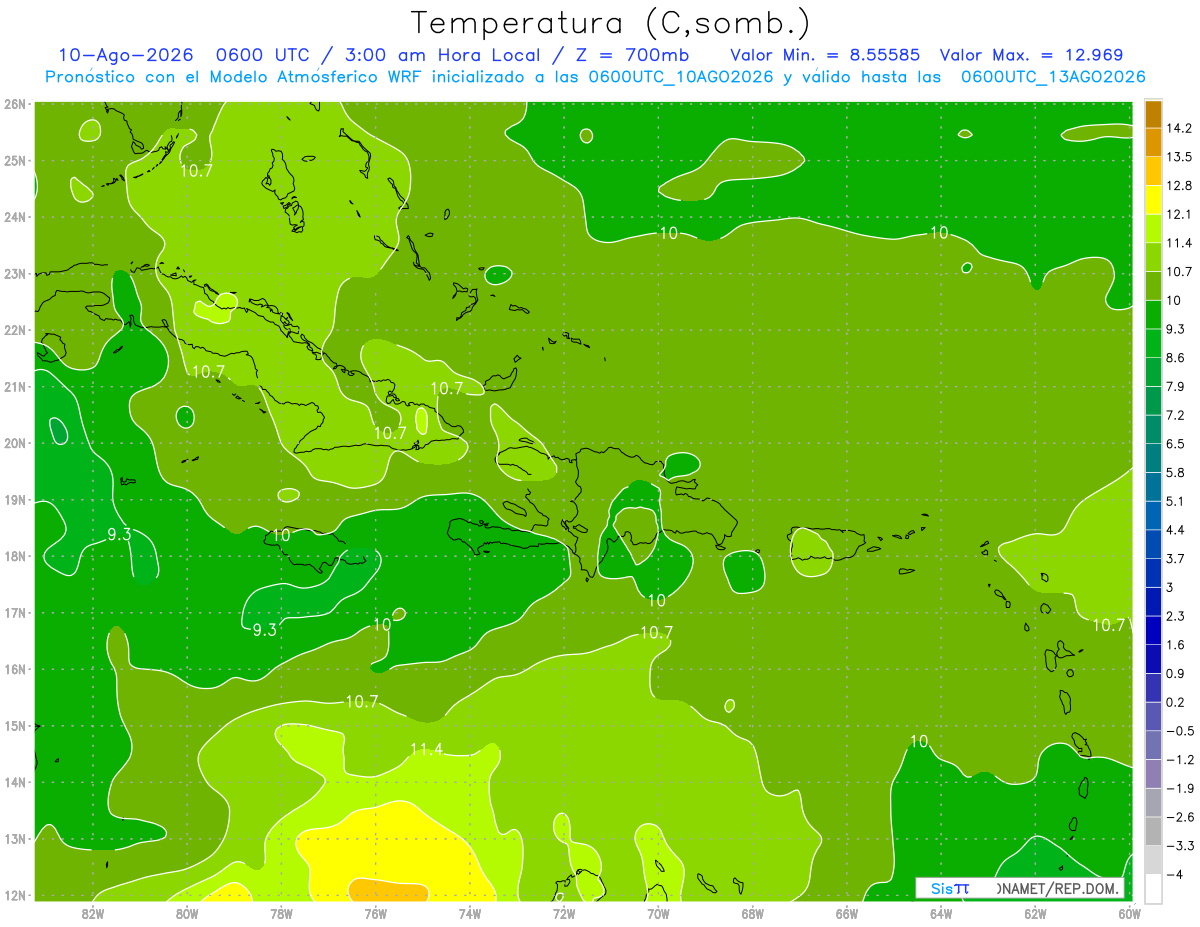Pick the gold legend swatch between 12.8 and 13.5
Screen dimensions: 1200x927
tap(1153, 171)
